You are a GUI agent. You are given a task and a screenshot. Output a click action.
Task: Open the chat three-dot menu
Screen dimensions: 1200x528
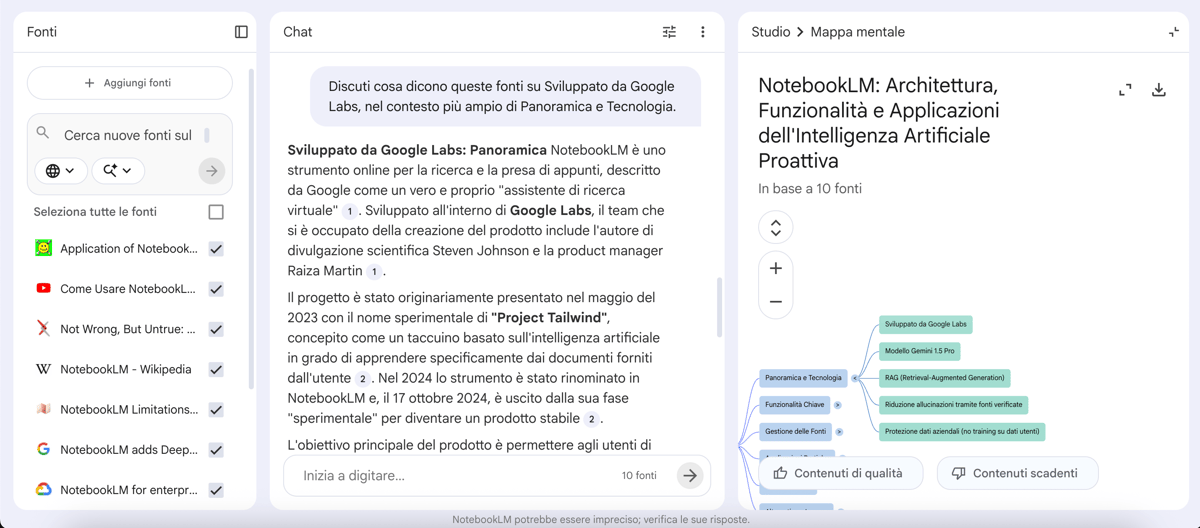pyautogui.click(x=703, y=32)
